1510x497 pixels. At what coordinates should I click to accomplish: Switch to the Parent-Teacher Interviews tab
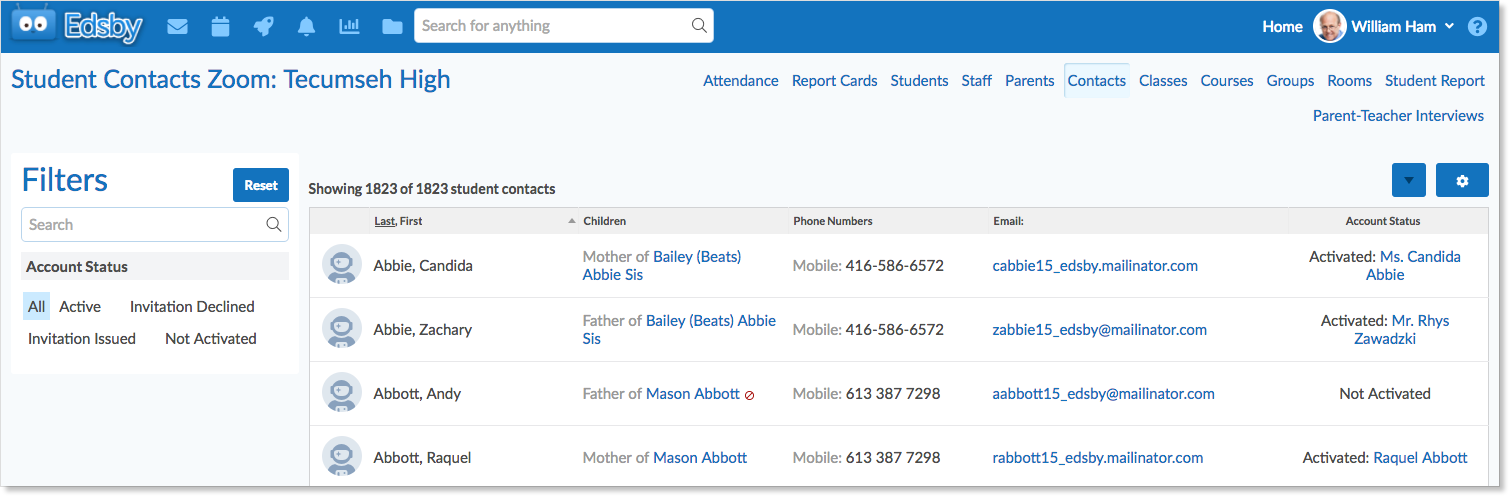tap(1398, 116)
